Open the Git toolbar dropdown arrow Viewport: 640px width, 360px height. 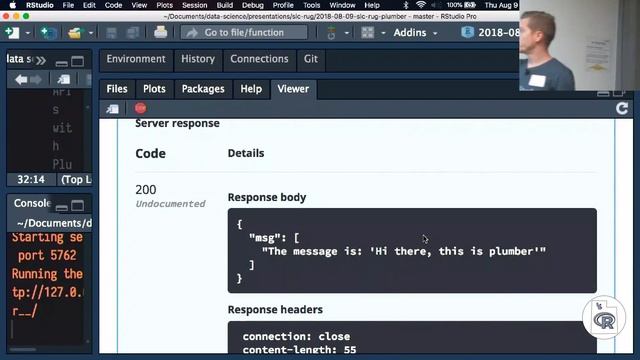(347, 33)
